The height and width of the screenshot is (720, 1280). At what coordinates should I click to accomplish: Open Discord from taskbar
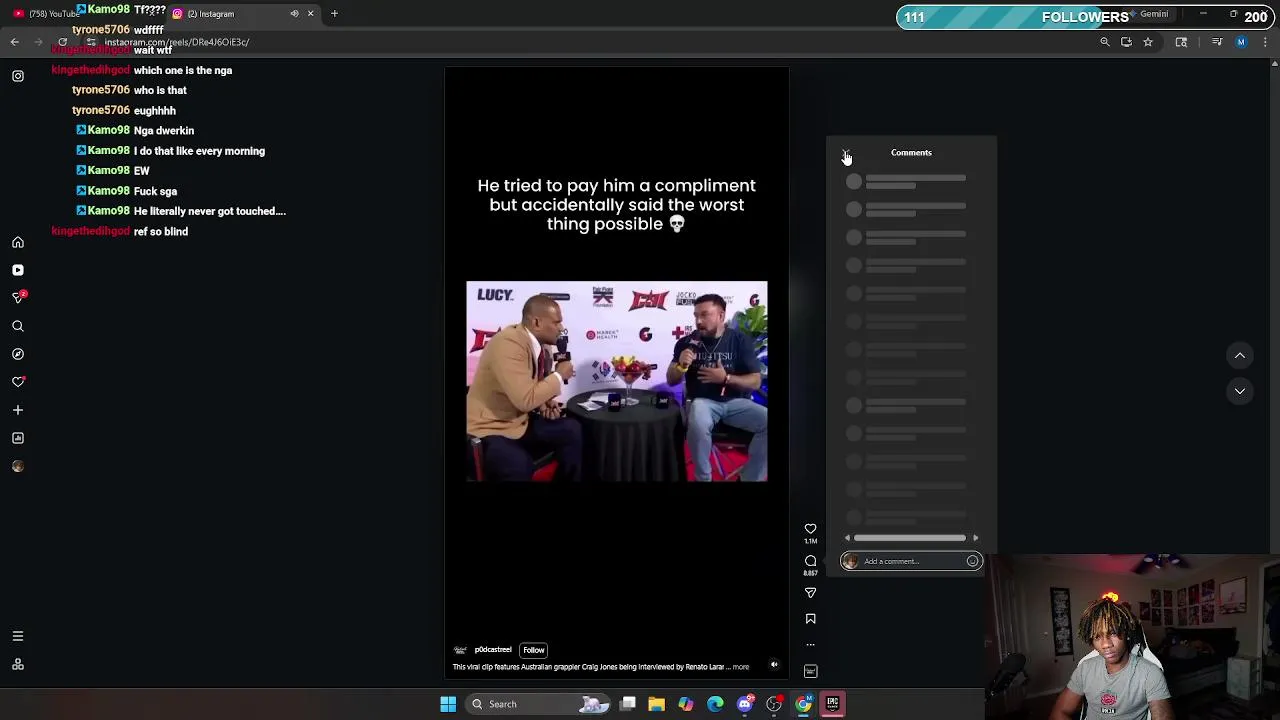(745, 704)
